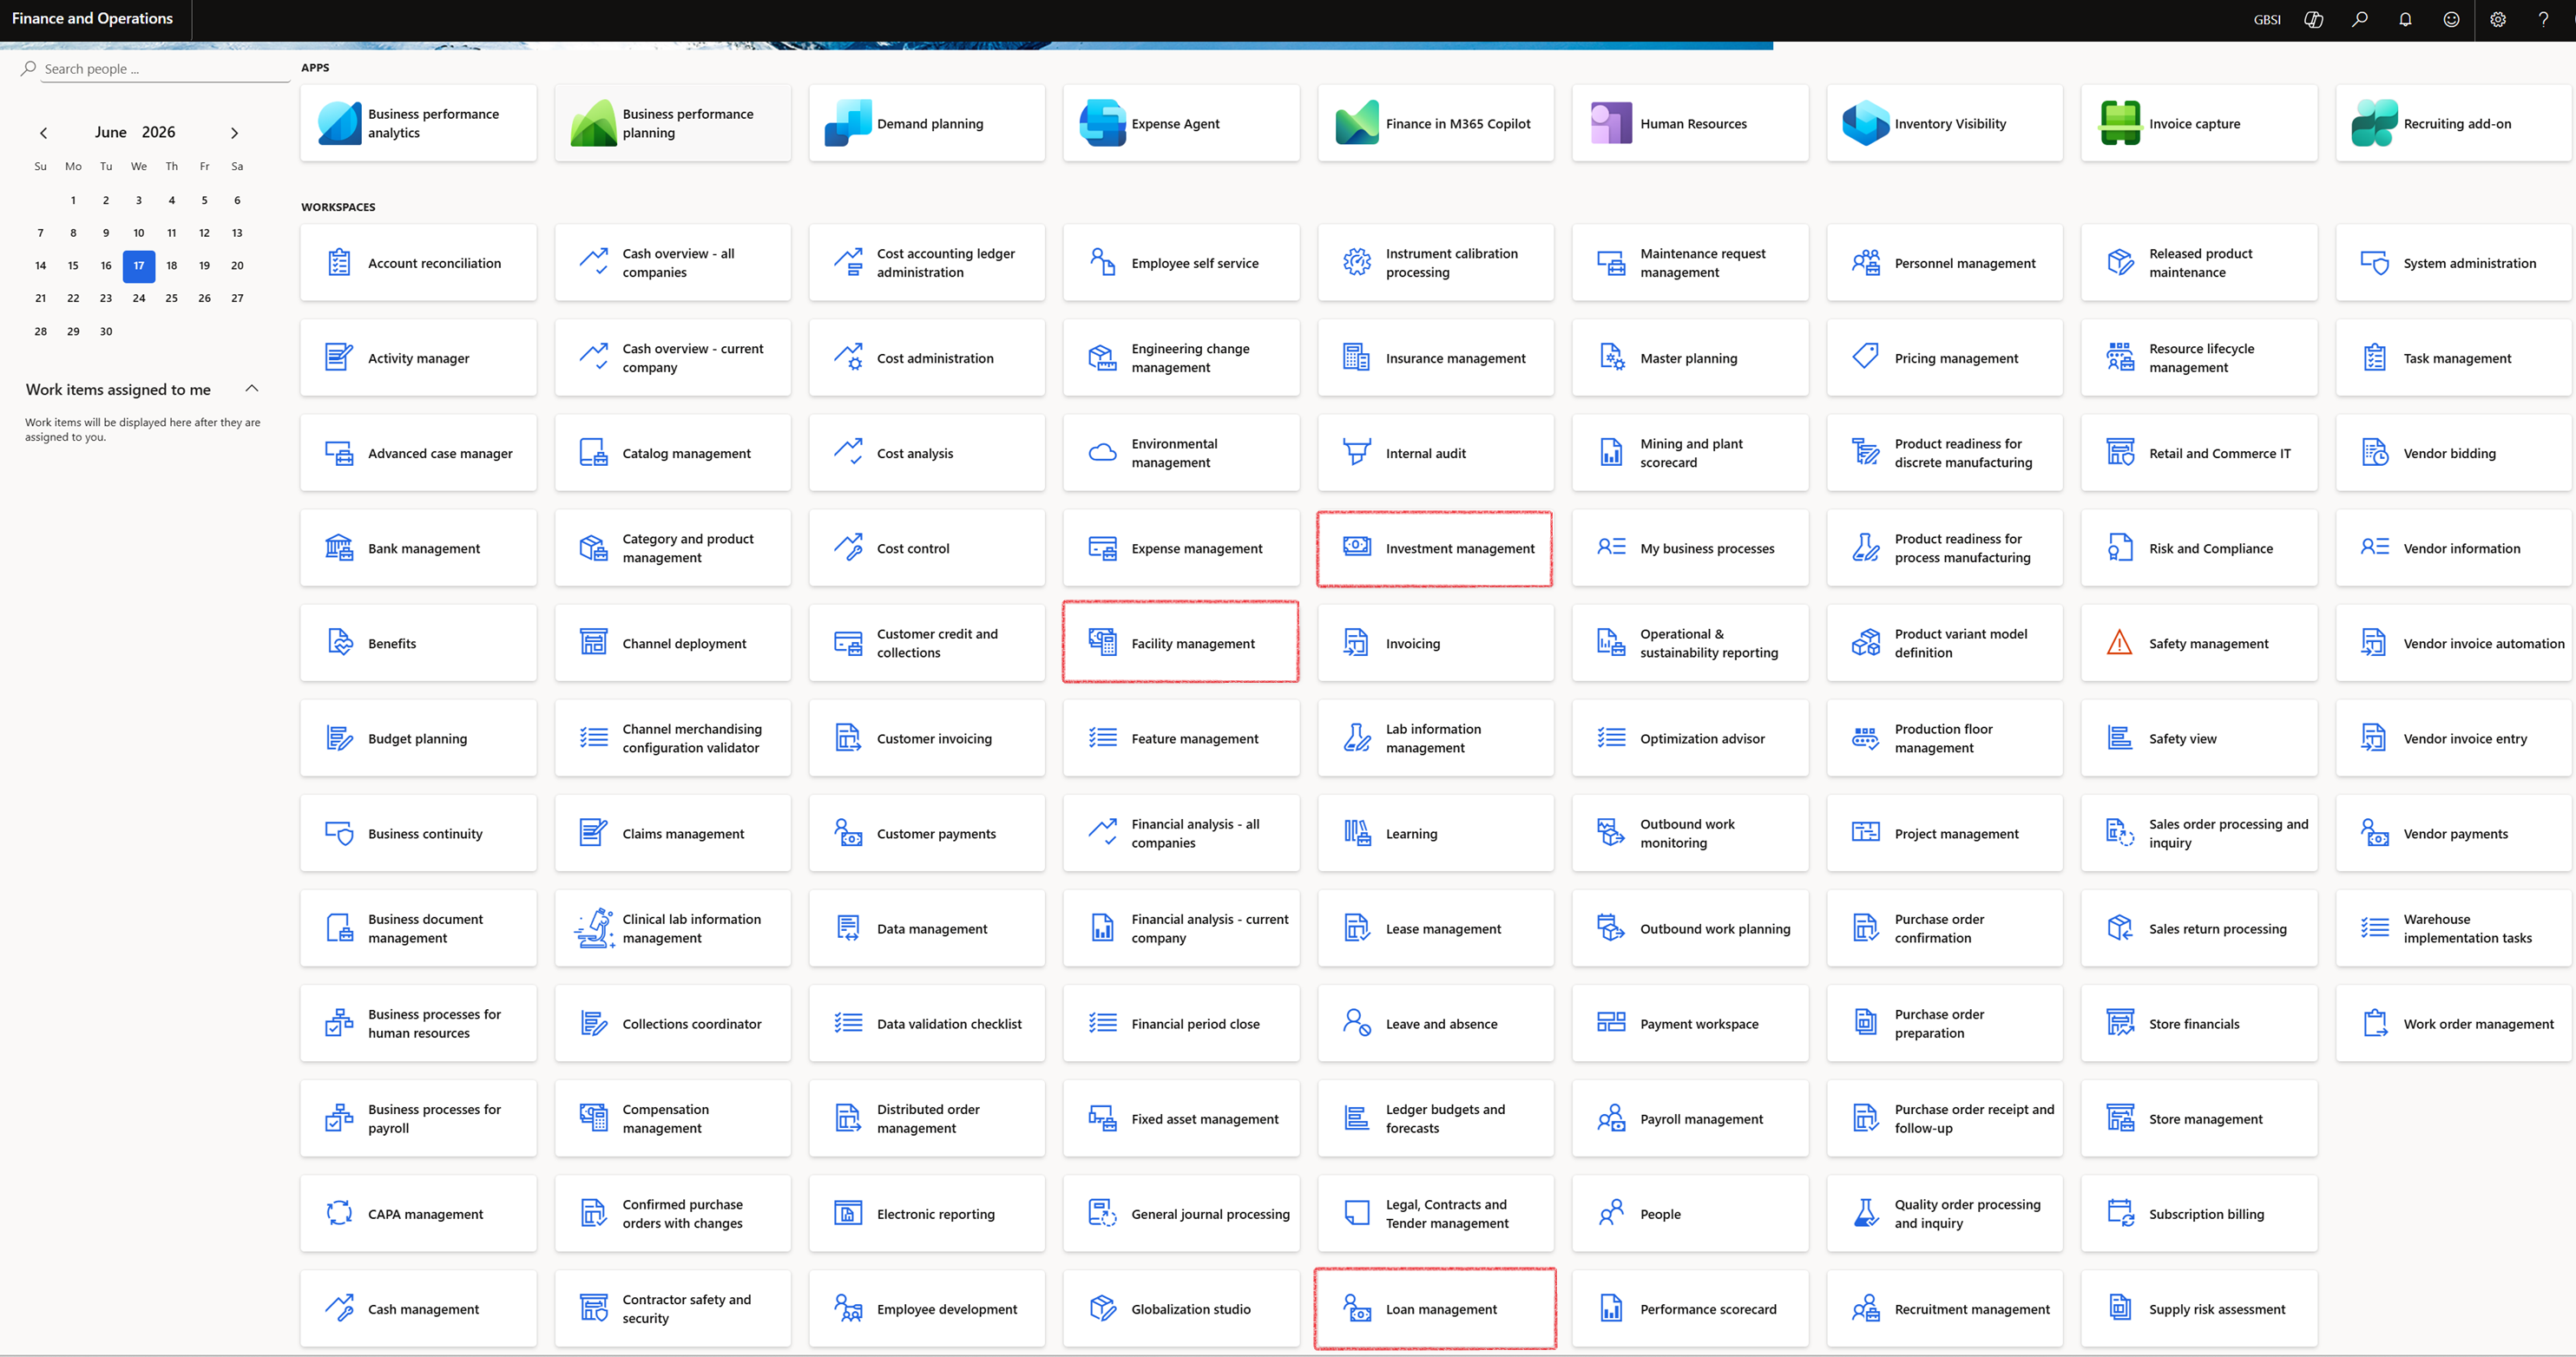
Task: Open Environmental management workspace
Action: click(1181, 453)
